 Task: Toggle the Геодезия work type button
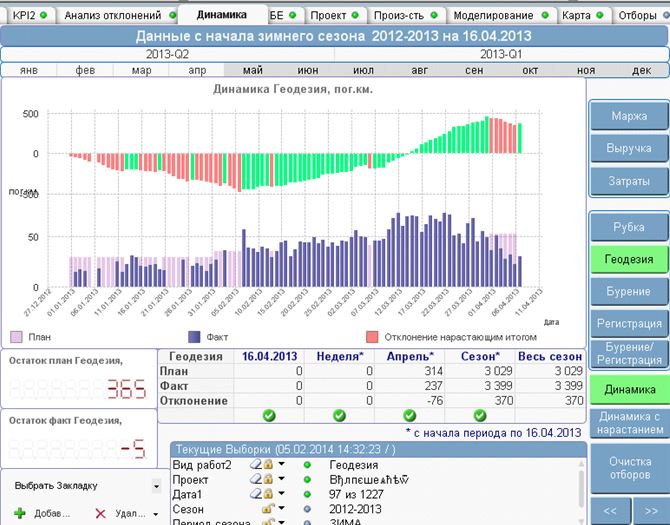[627, 258]
